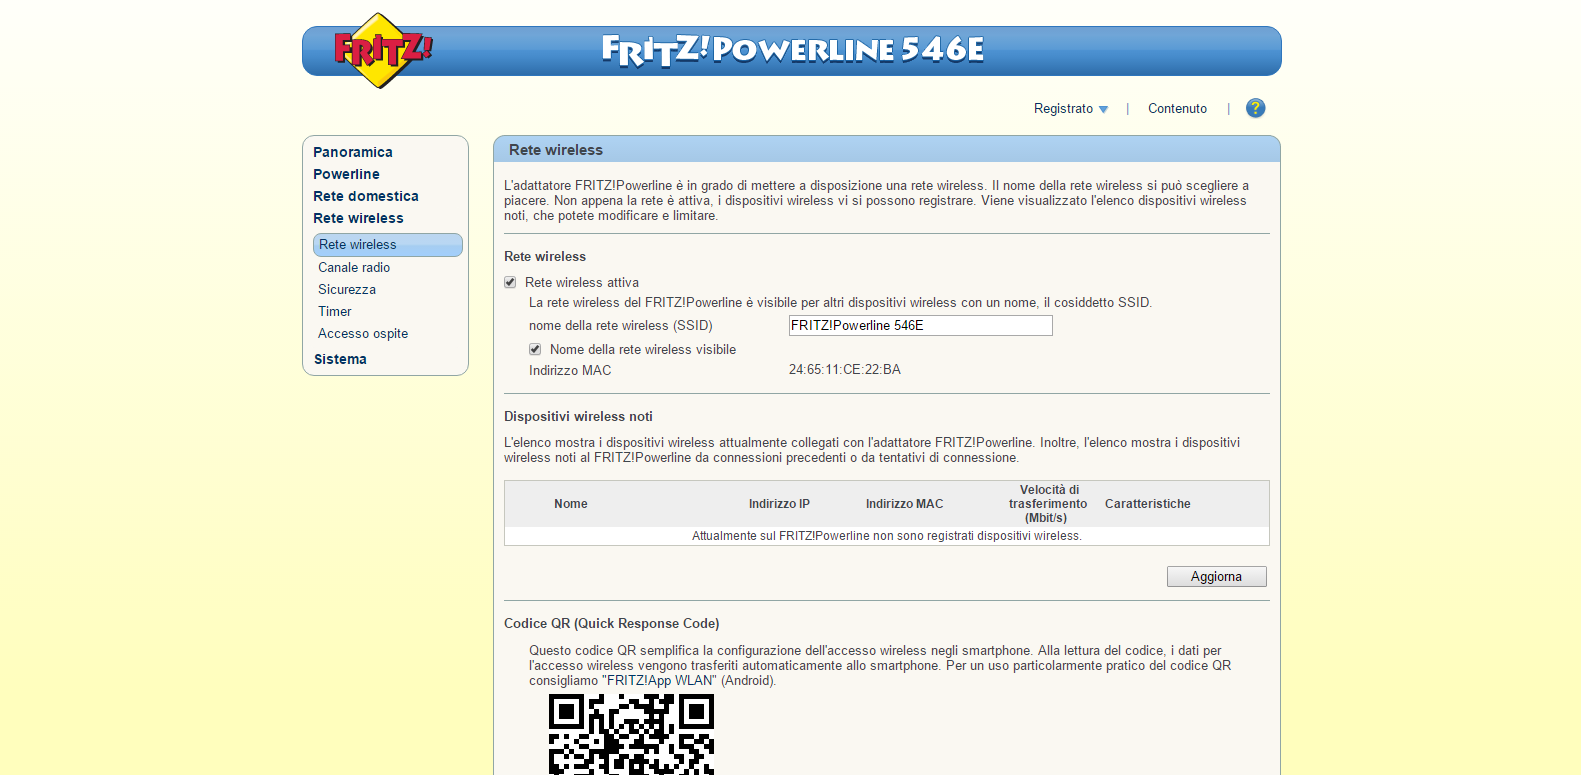Screen dimensions: 1581x775
Task: Select the highlighted Rete wireless subitem
Action: point(358,245)
